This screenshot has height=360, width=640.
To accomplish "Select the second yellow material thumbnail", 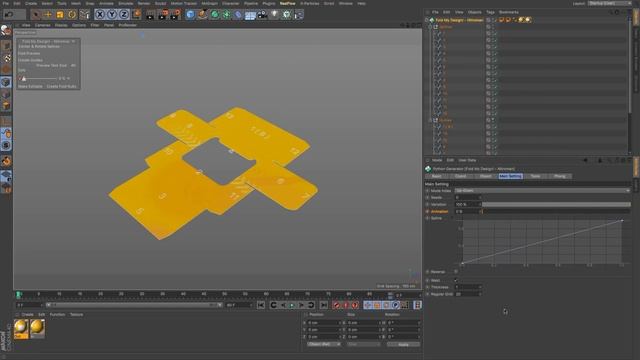I will (x=37, y=329).
